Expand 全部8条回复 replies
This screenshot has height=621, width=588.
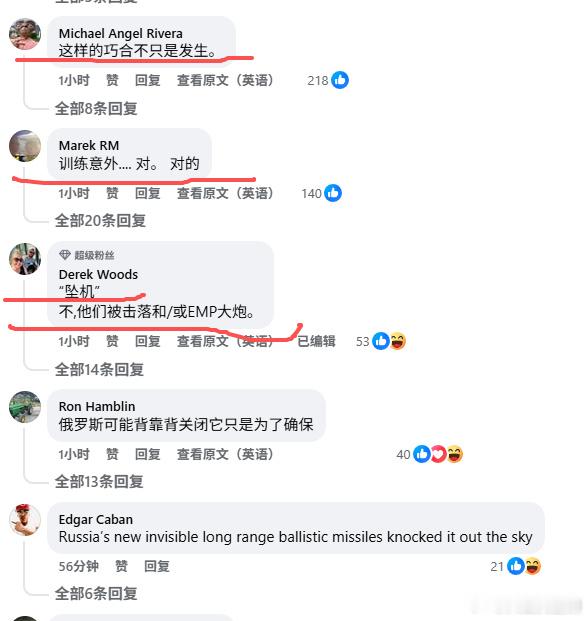tap(96, 109)
